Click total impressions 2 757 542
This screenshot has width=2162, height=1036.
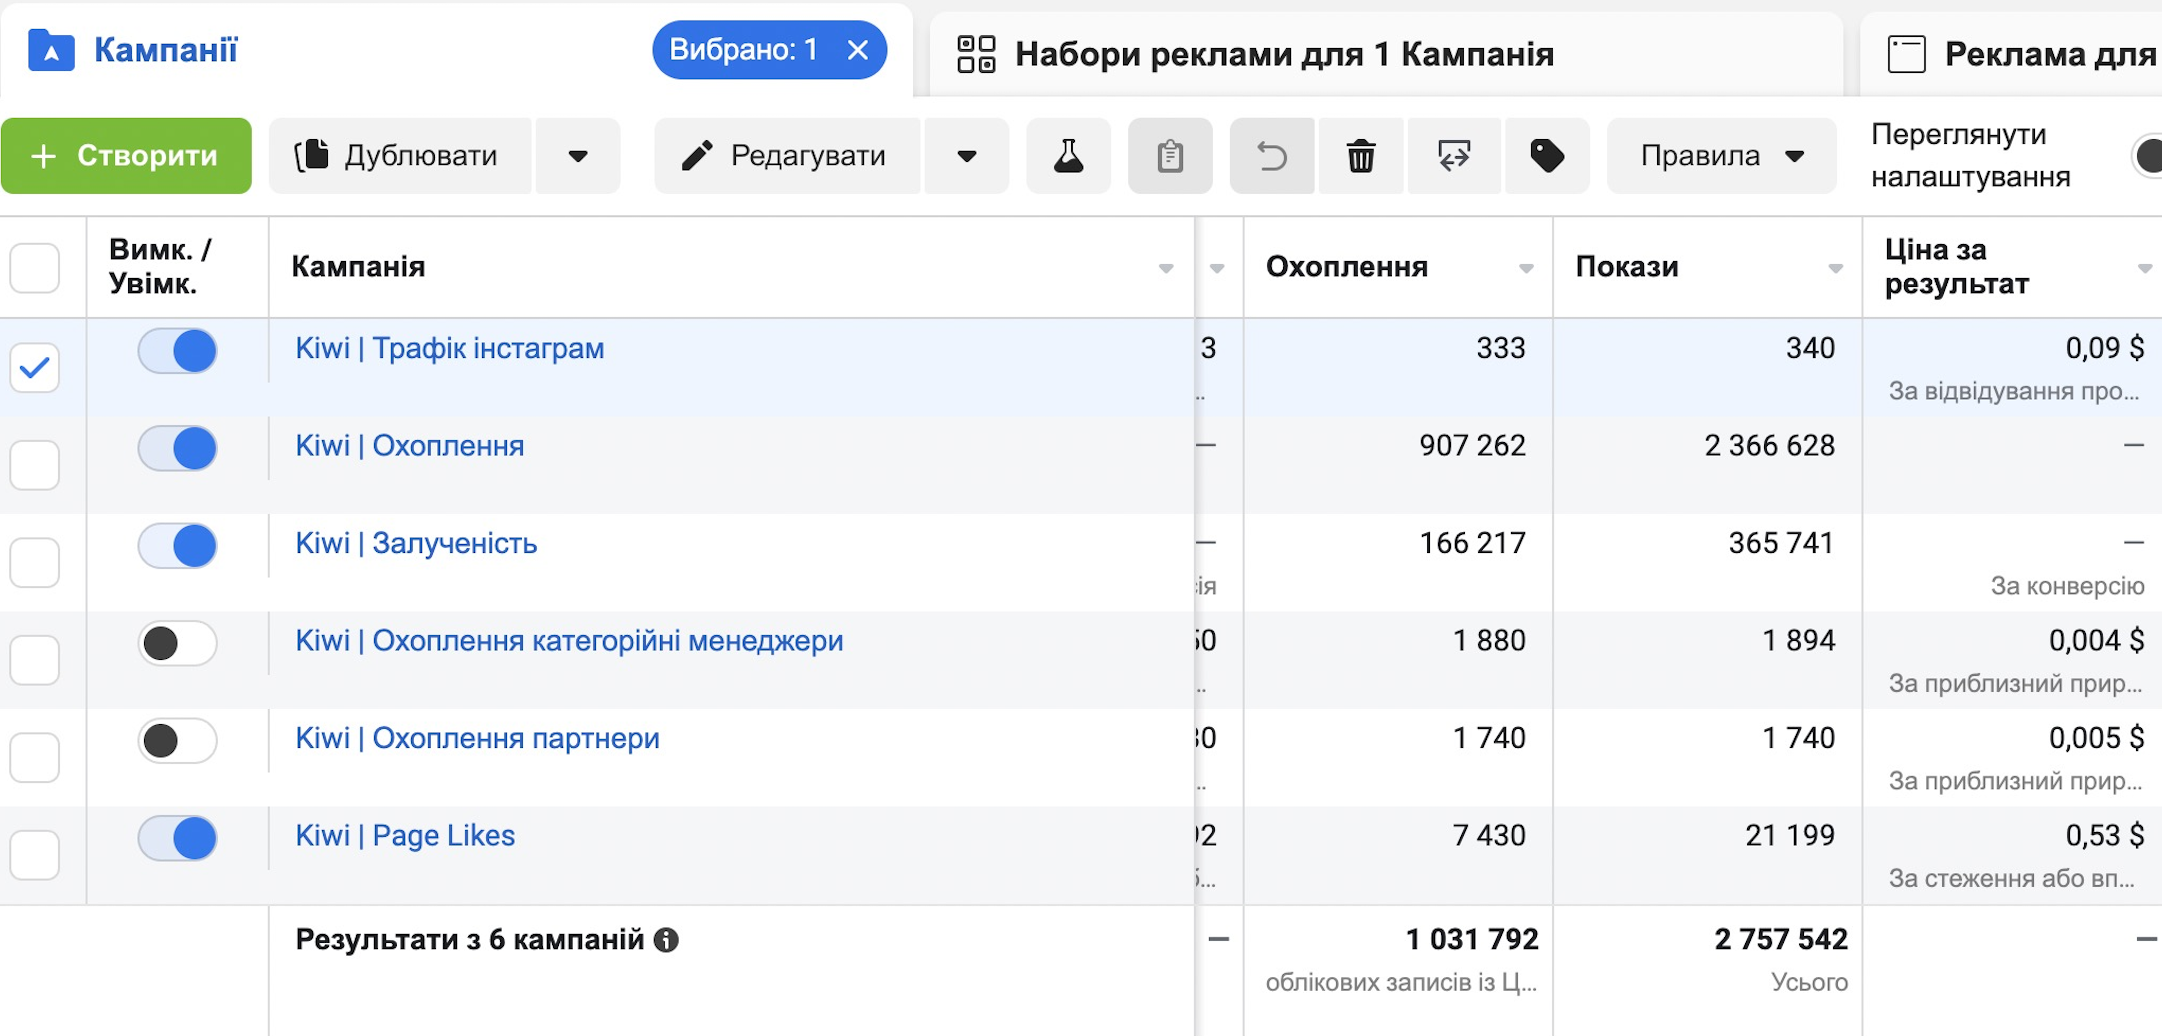(1781, 939)
